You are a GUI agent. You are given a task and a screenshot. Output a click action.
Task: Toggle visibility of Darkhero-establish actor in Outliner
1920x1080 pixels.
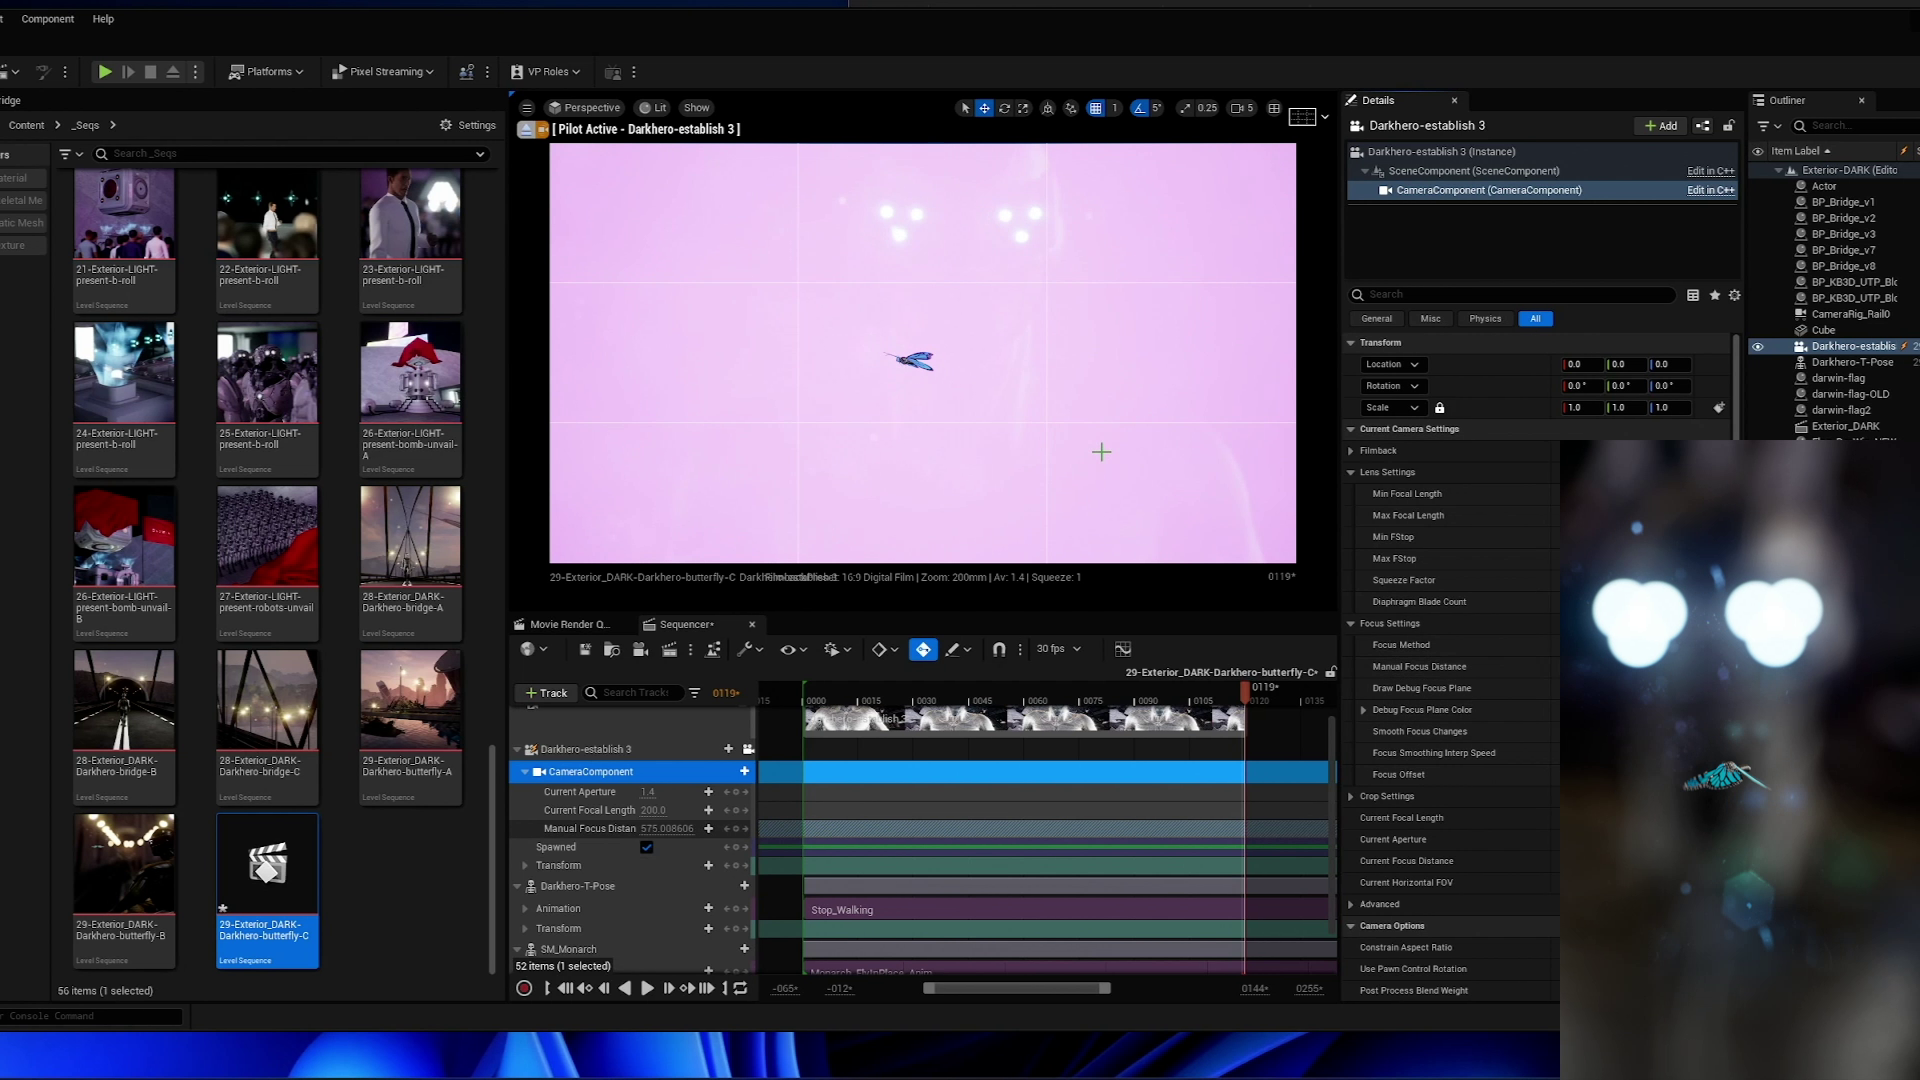click(1757, 347)
